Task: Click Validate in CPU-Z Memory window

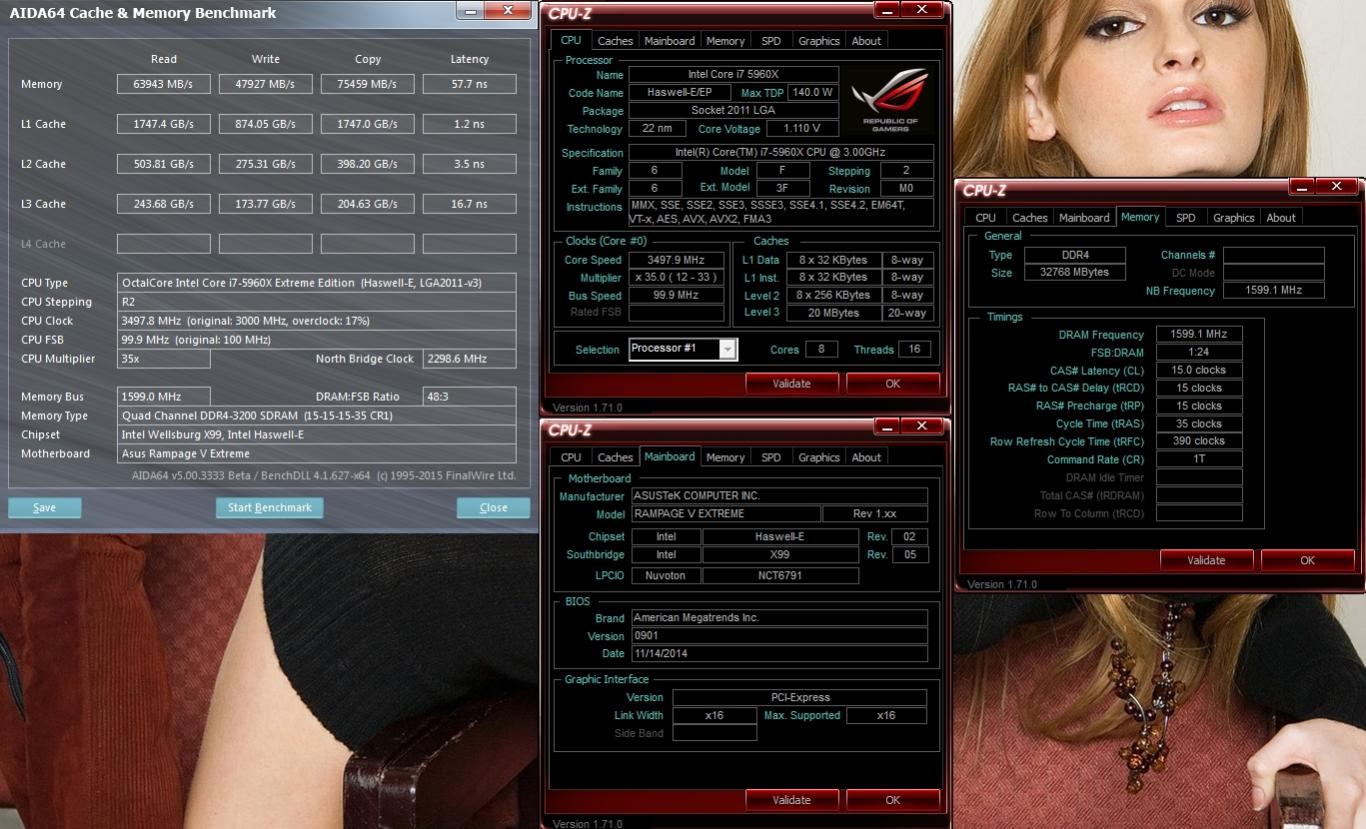Action: (1206, 560)
